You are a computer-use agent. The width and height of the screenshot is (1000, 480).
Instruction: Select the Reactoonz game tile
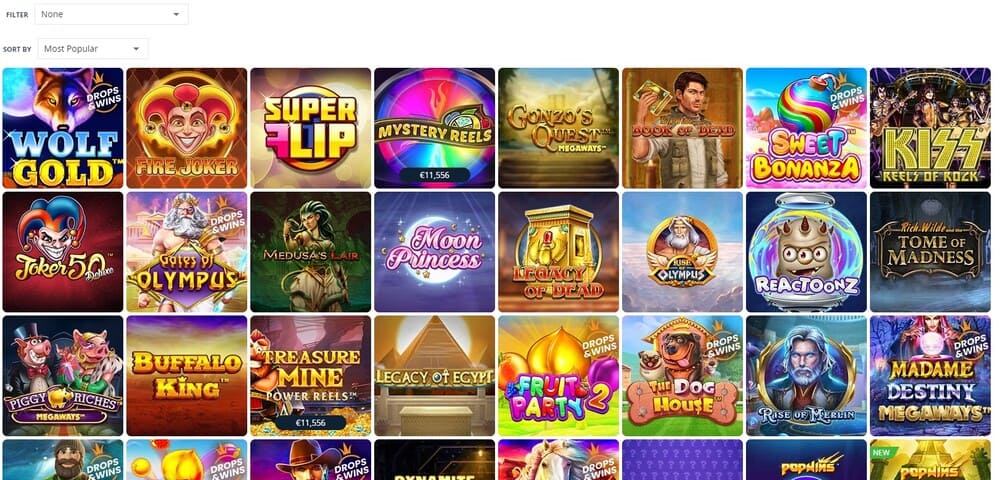point(806,252)
